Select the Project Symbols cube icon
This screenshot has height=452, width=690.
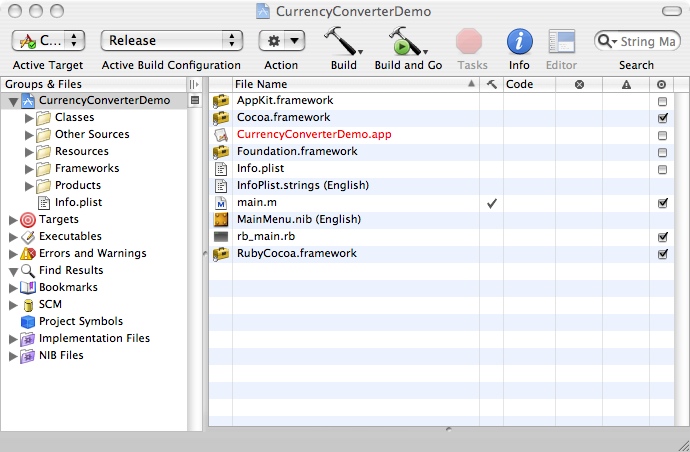(x=28, y=322)
